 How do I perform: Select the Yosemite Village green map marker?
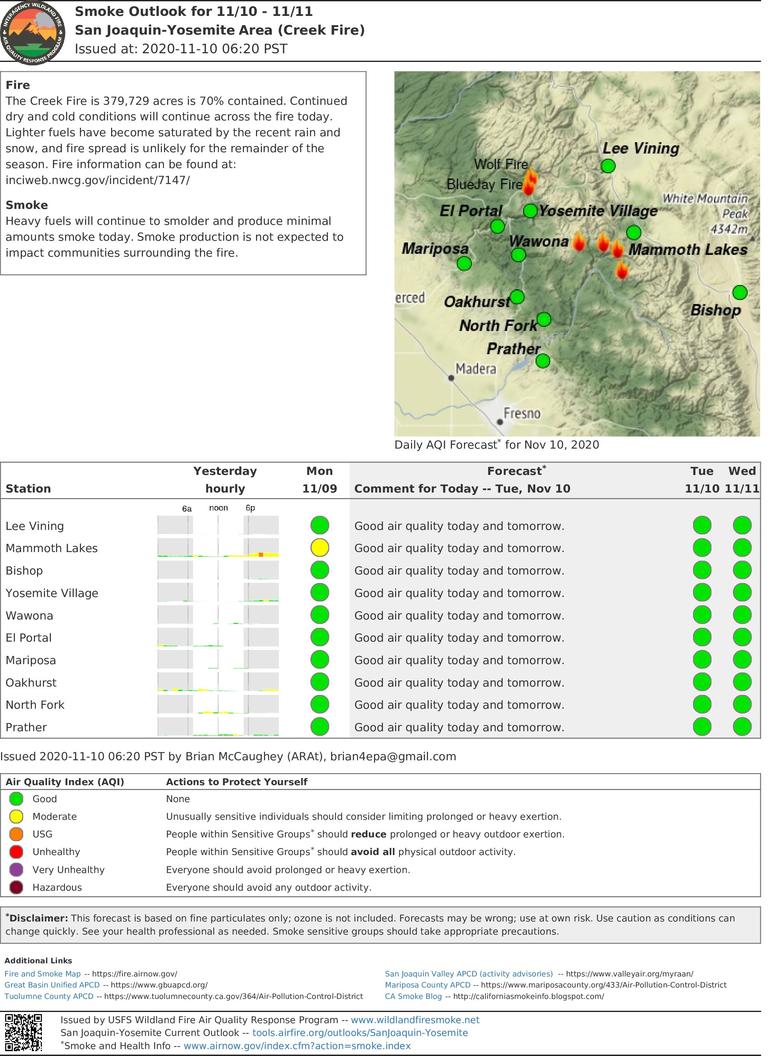(x=530, y=211)
